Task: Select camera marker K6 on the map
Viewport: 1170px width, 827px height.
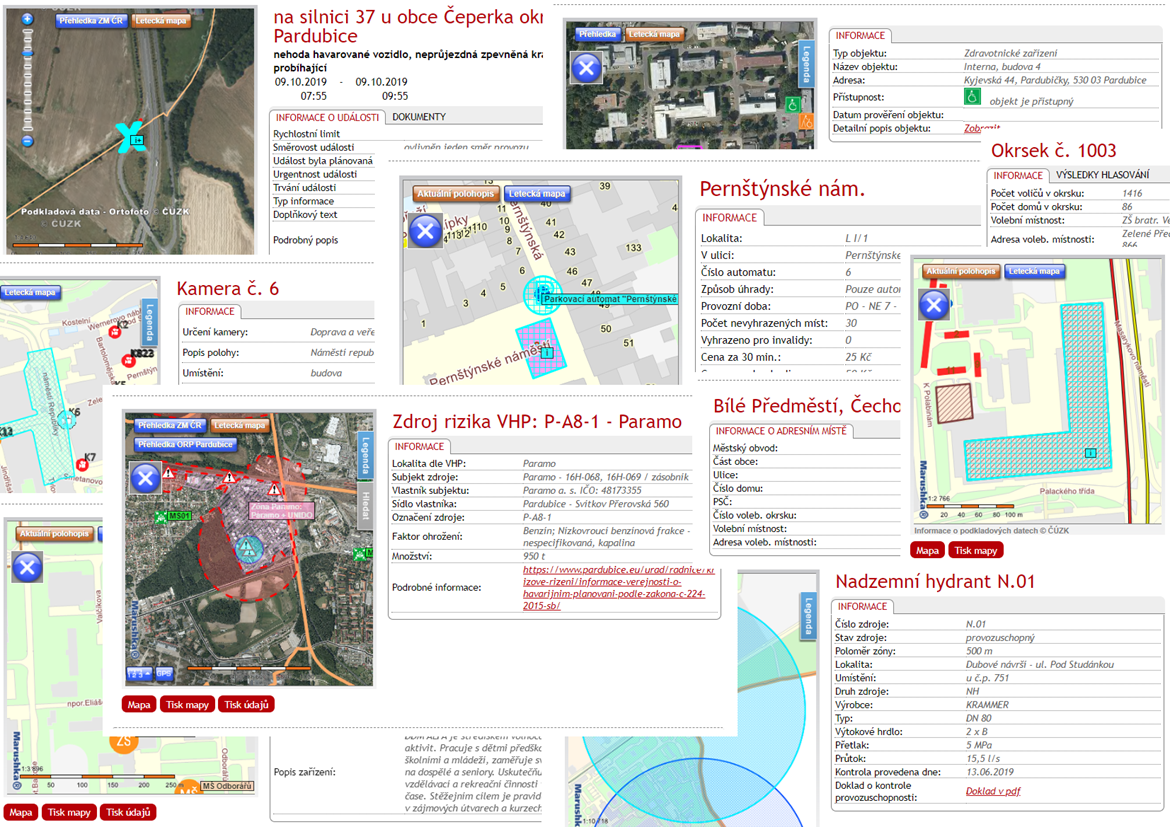Action: coord(66,420)
